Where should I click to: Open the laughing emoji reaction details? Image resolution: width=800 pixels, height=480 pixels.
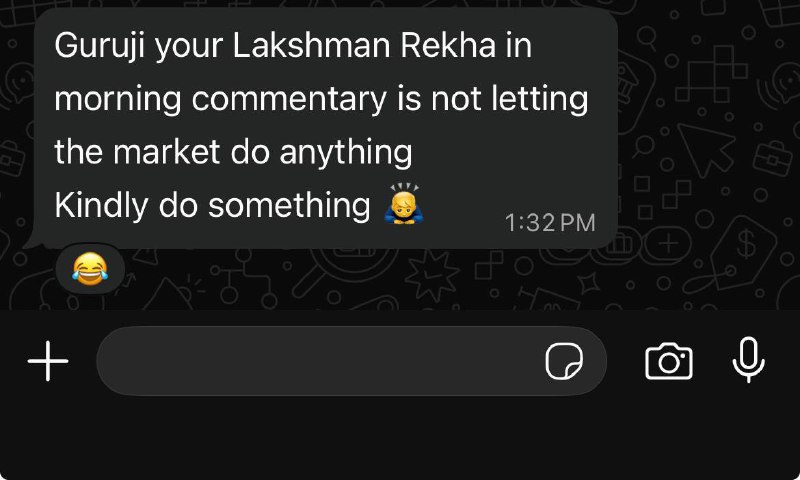click(x=90, y=269)
